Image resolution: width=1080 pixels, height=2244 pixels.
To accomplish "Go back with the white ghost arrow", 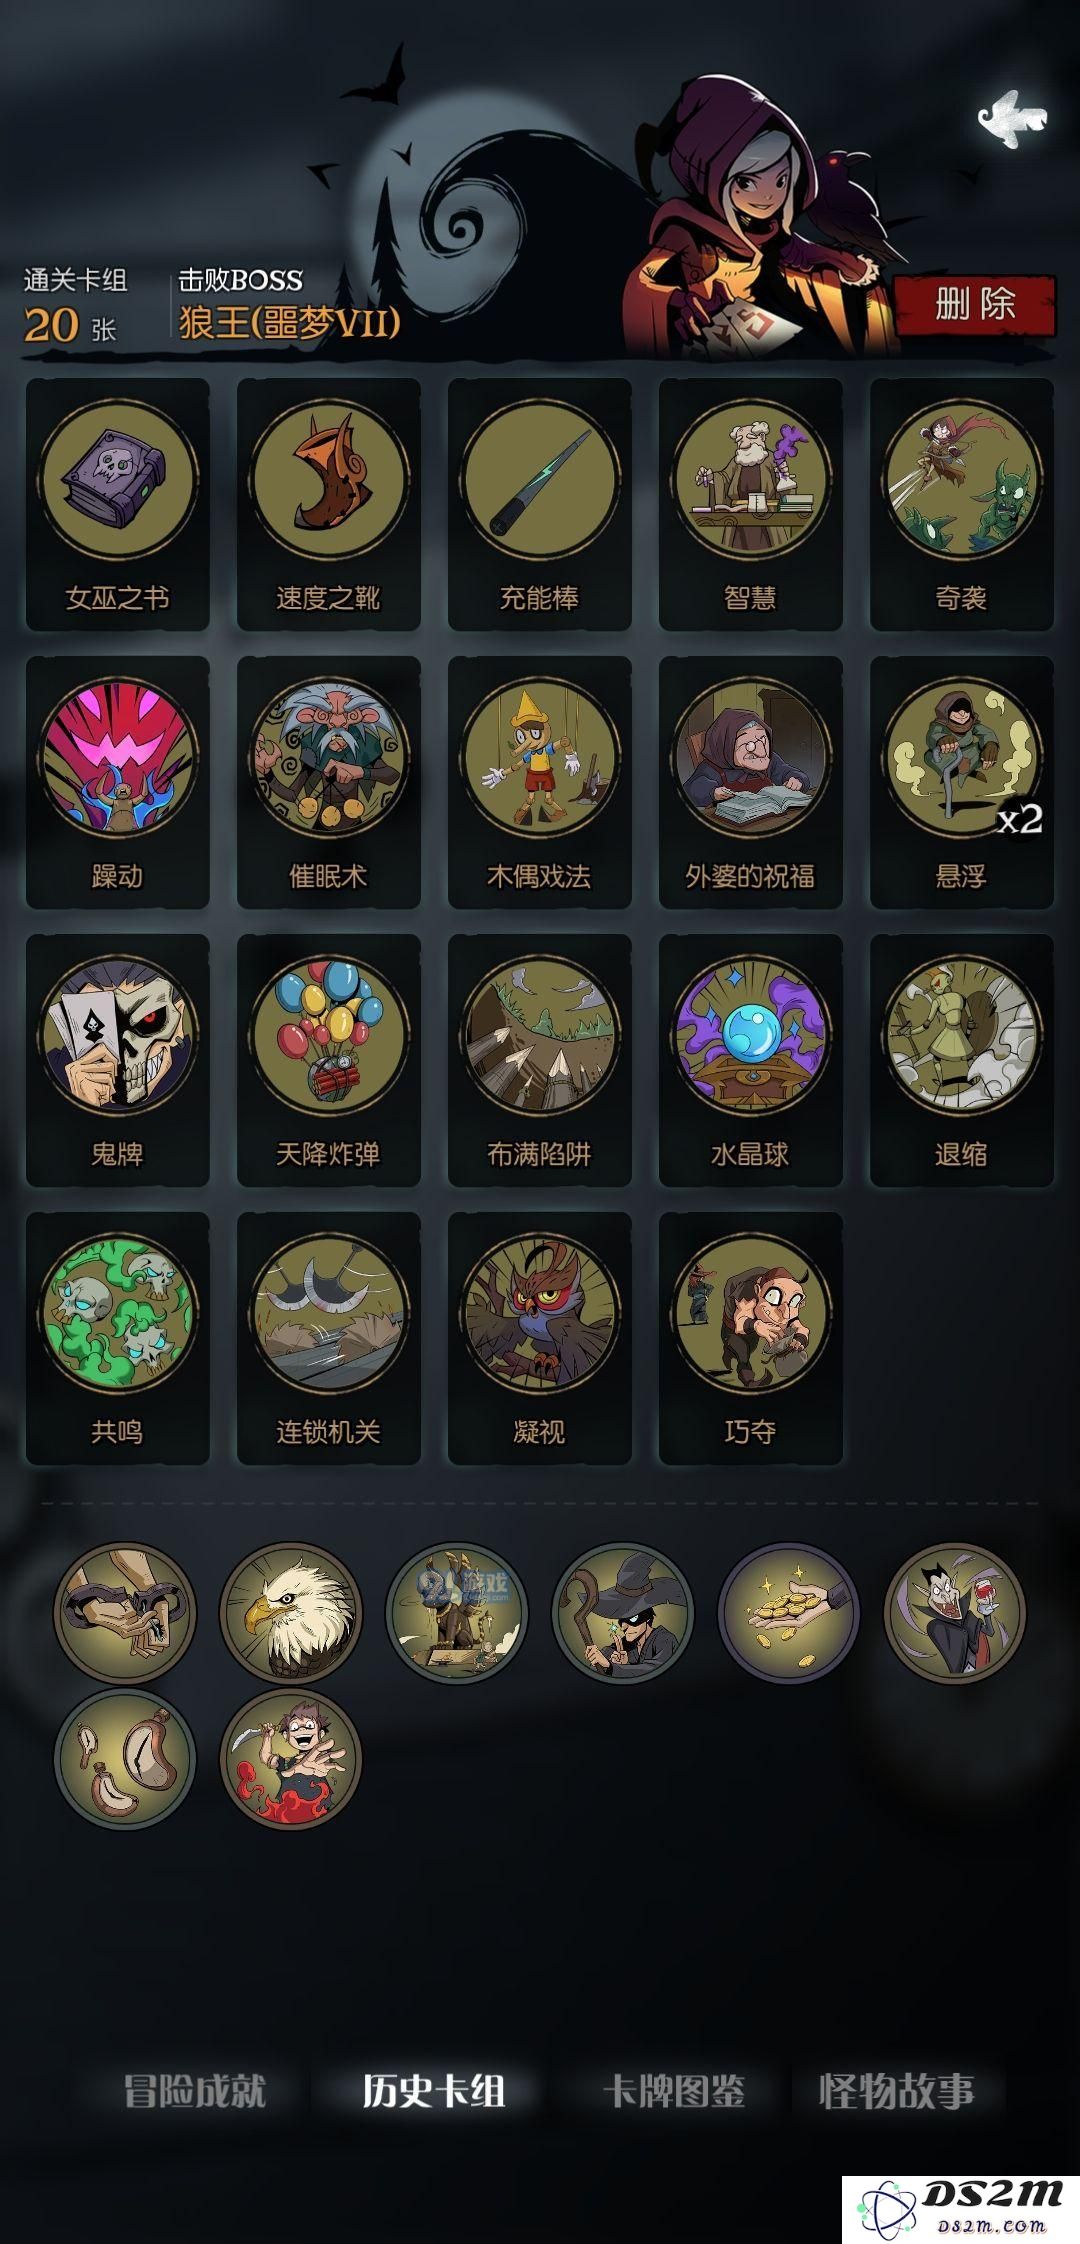I will pos(1011,118).
